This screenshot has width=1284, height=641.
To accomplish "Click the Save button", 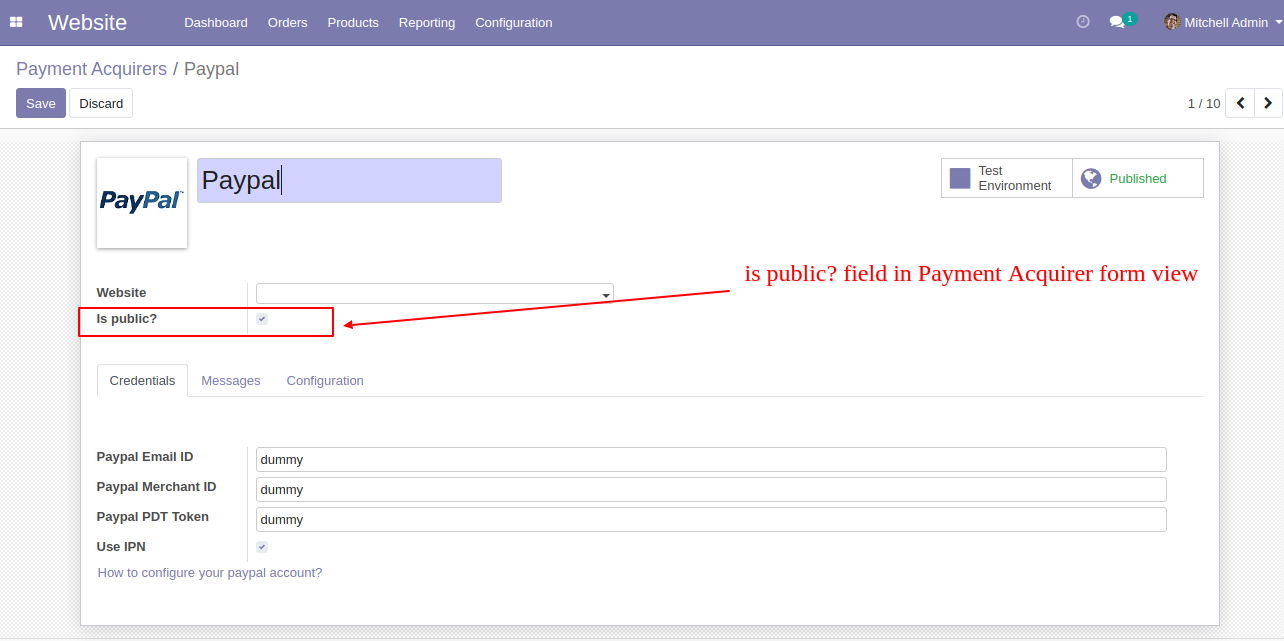I will [41, 103].
